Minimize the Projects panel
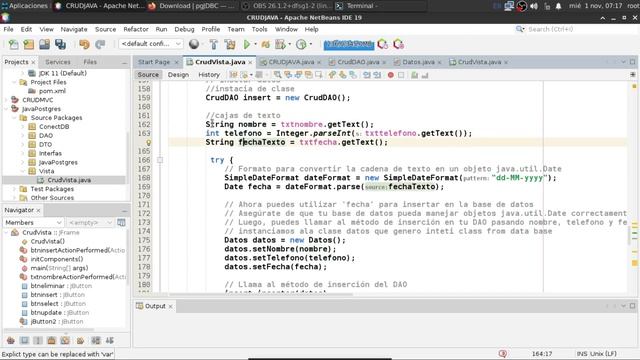The width and height of the screenshot is (640, 360). click(x=124, y=62)
